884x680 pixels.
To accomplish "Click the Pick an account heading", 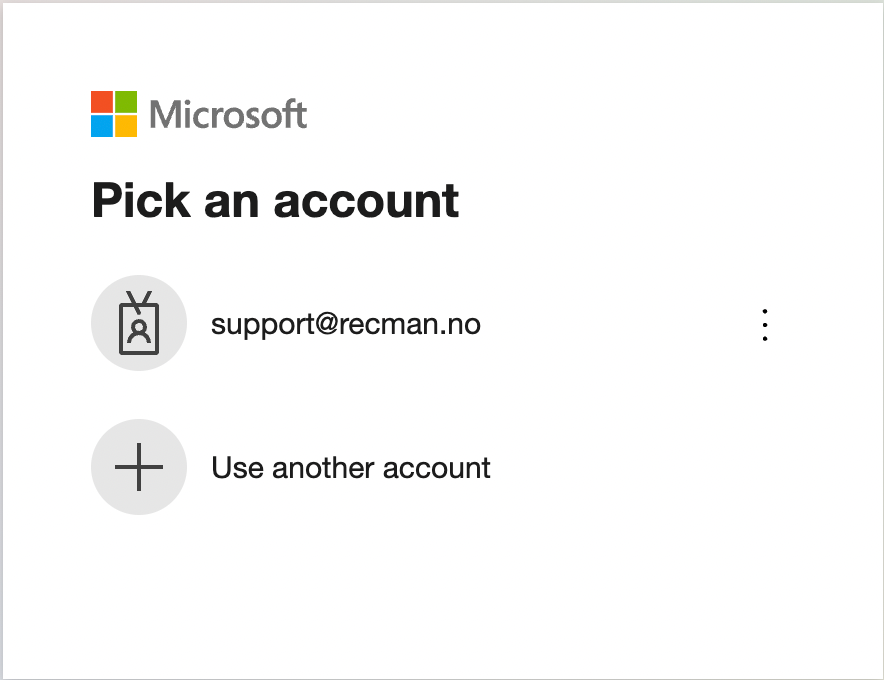I will [275, 200].
